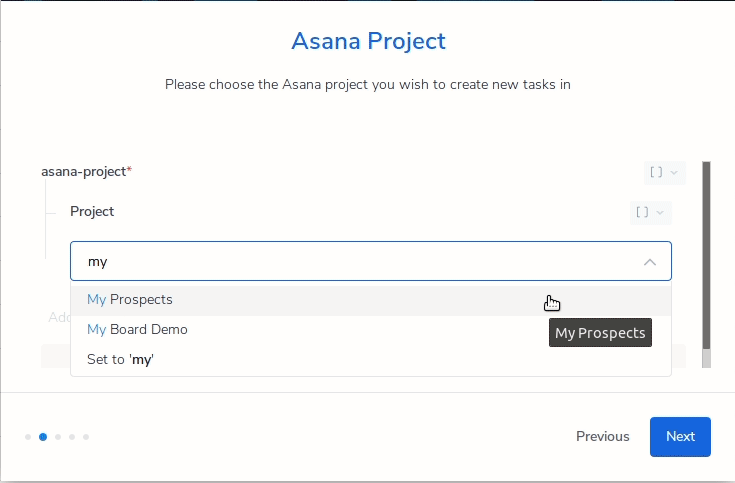Viewport: 735px width, 483px height.
Task: Open the asana-project type selector dropdown
Action: [664, 172]
